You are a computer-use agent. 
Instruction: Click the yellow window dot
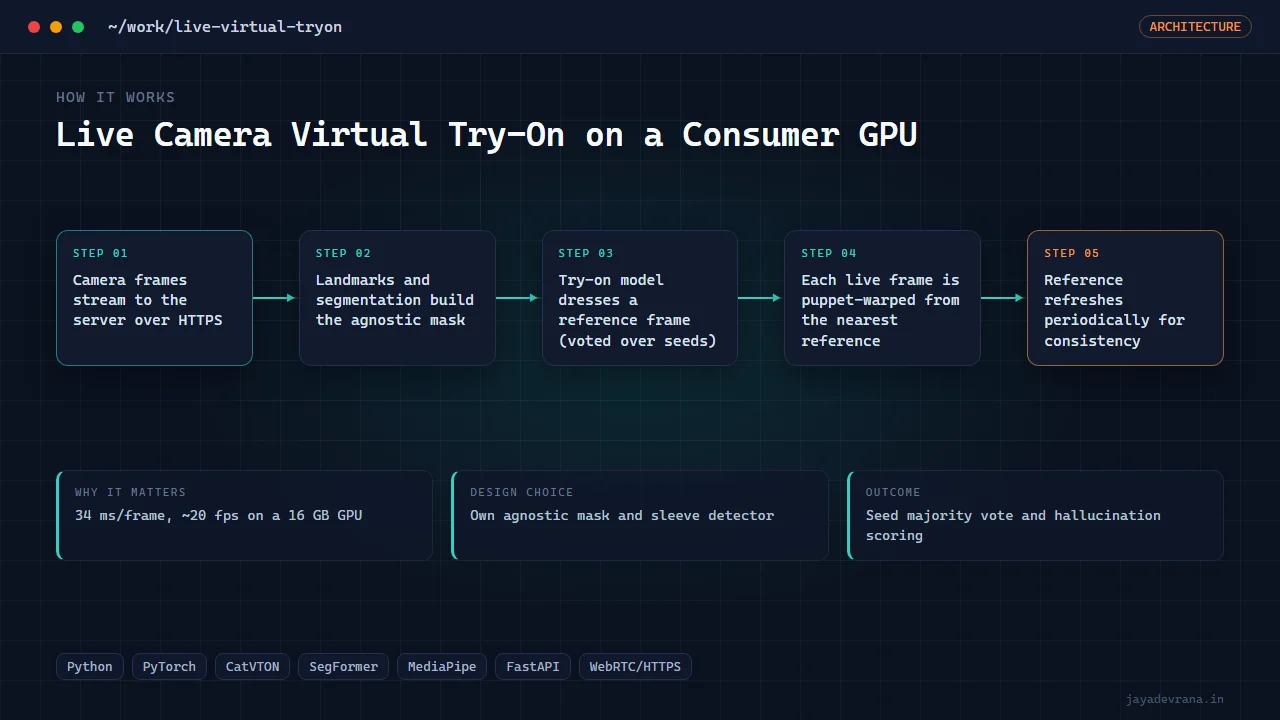tap(56, 27)
